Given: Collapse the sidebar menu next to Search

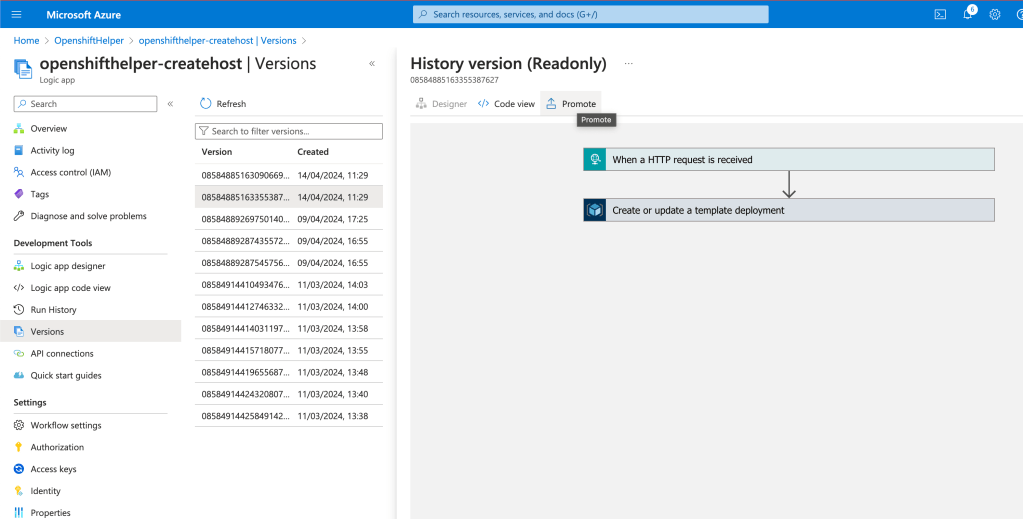Looking at the screenshot, I should pyautogui.click(x=170, y=104).
